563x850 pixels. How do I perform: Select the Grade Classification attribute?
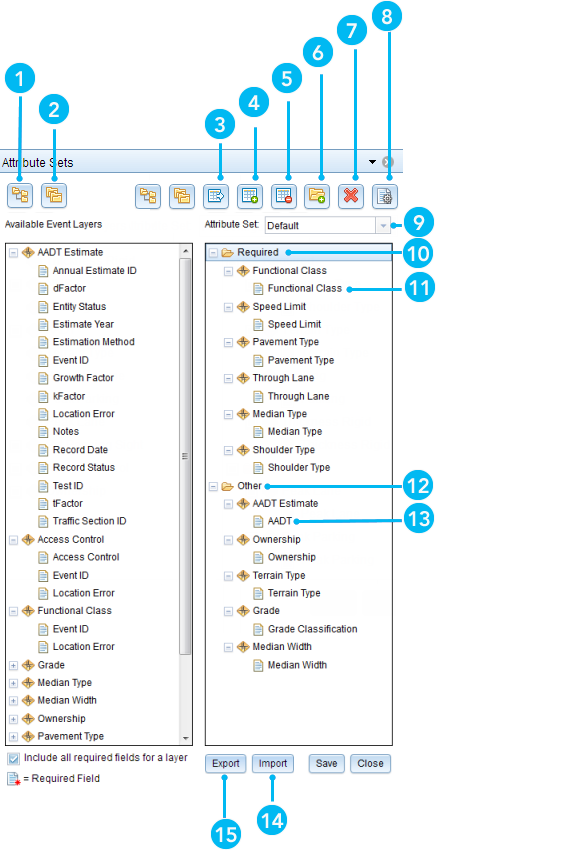(x=313, y=629)
